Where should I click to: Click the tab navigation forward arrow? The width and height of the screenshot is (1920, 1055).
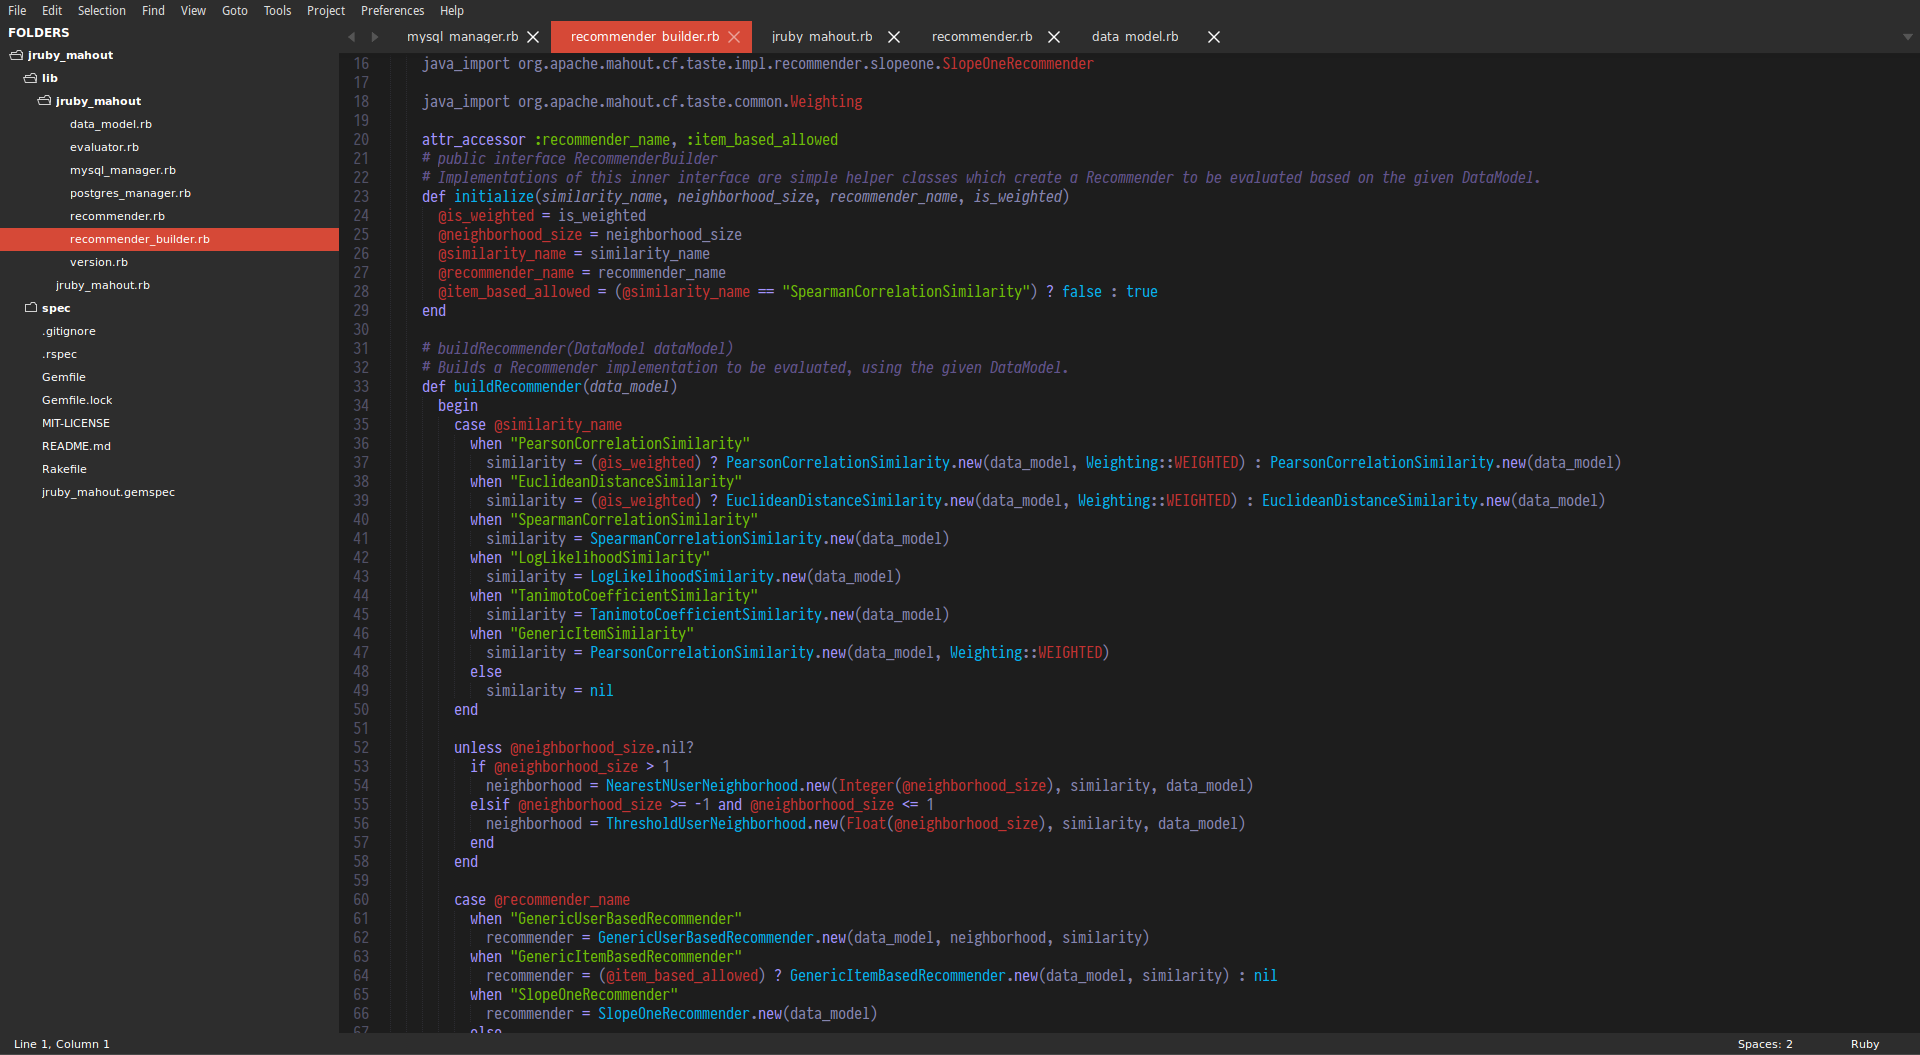click(374, 36)
